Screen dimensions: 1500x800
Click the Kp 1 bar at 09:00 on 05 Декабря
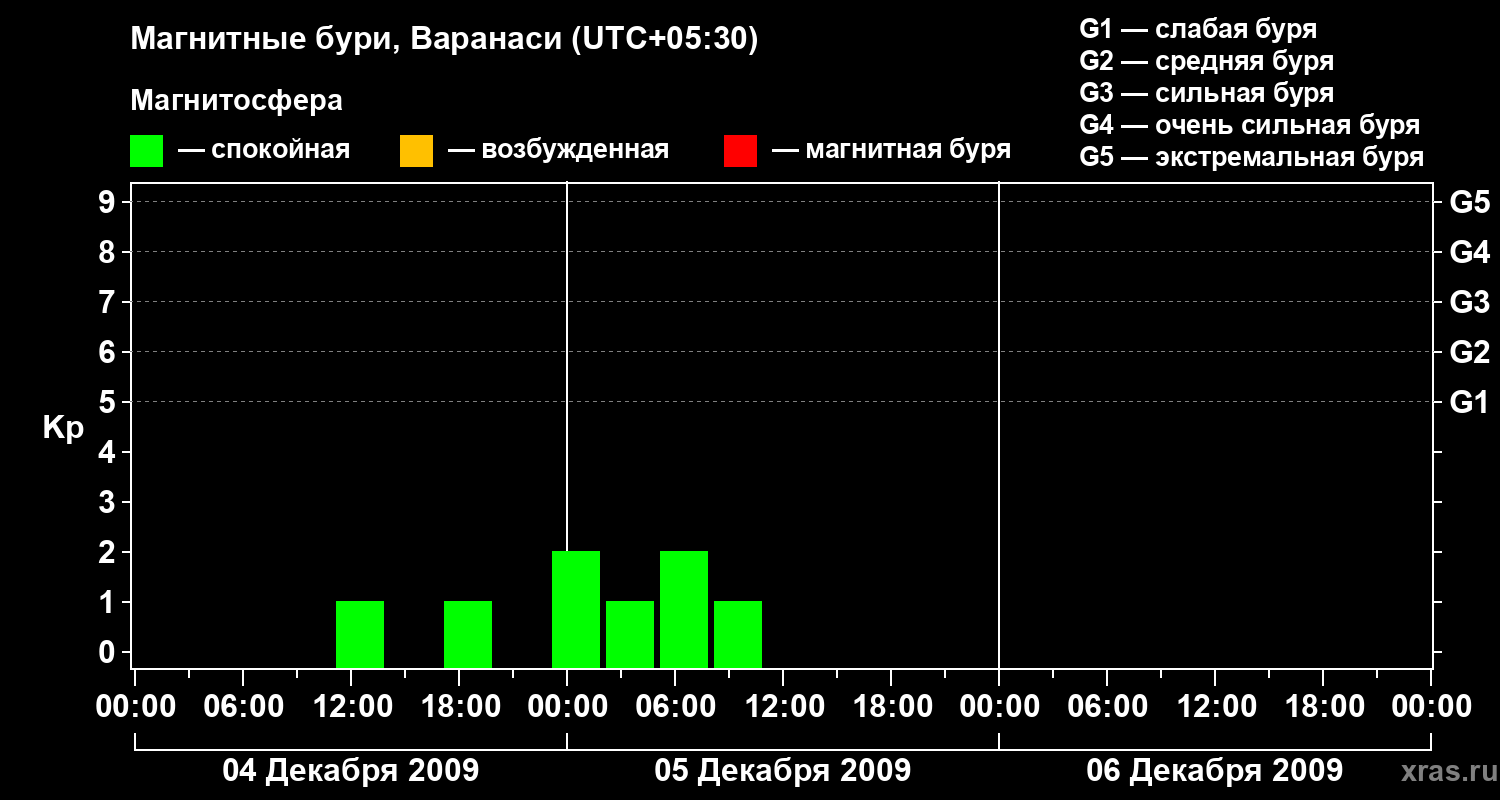738,634
